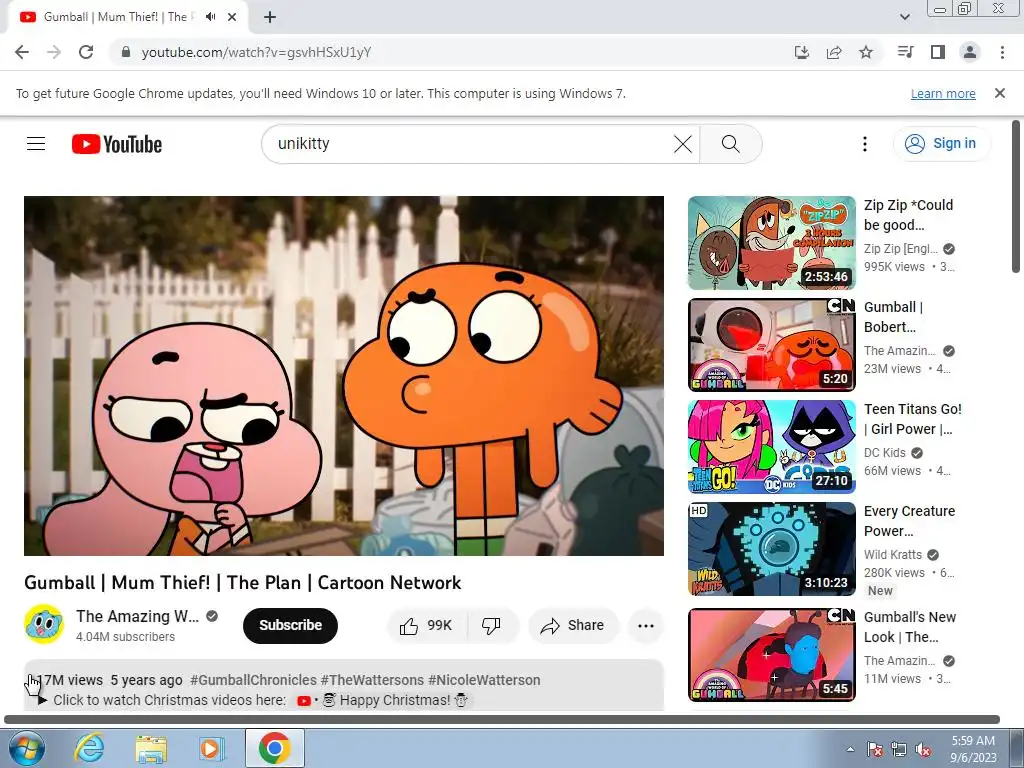Image resolution: width=1024 pixels, height=768 pixels.
Task: Go to YouTube home via logo
Action: (117, 144)
